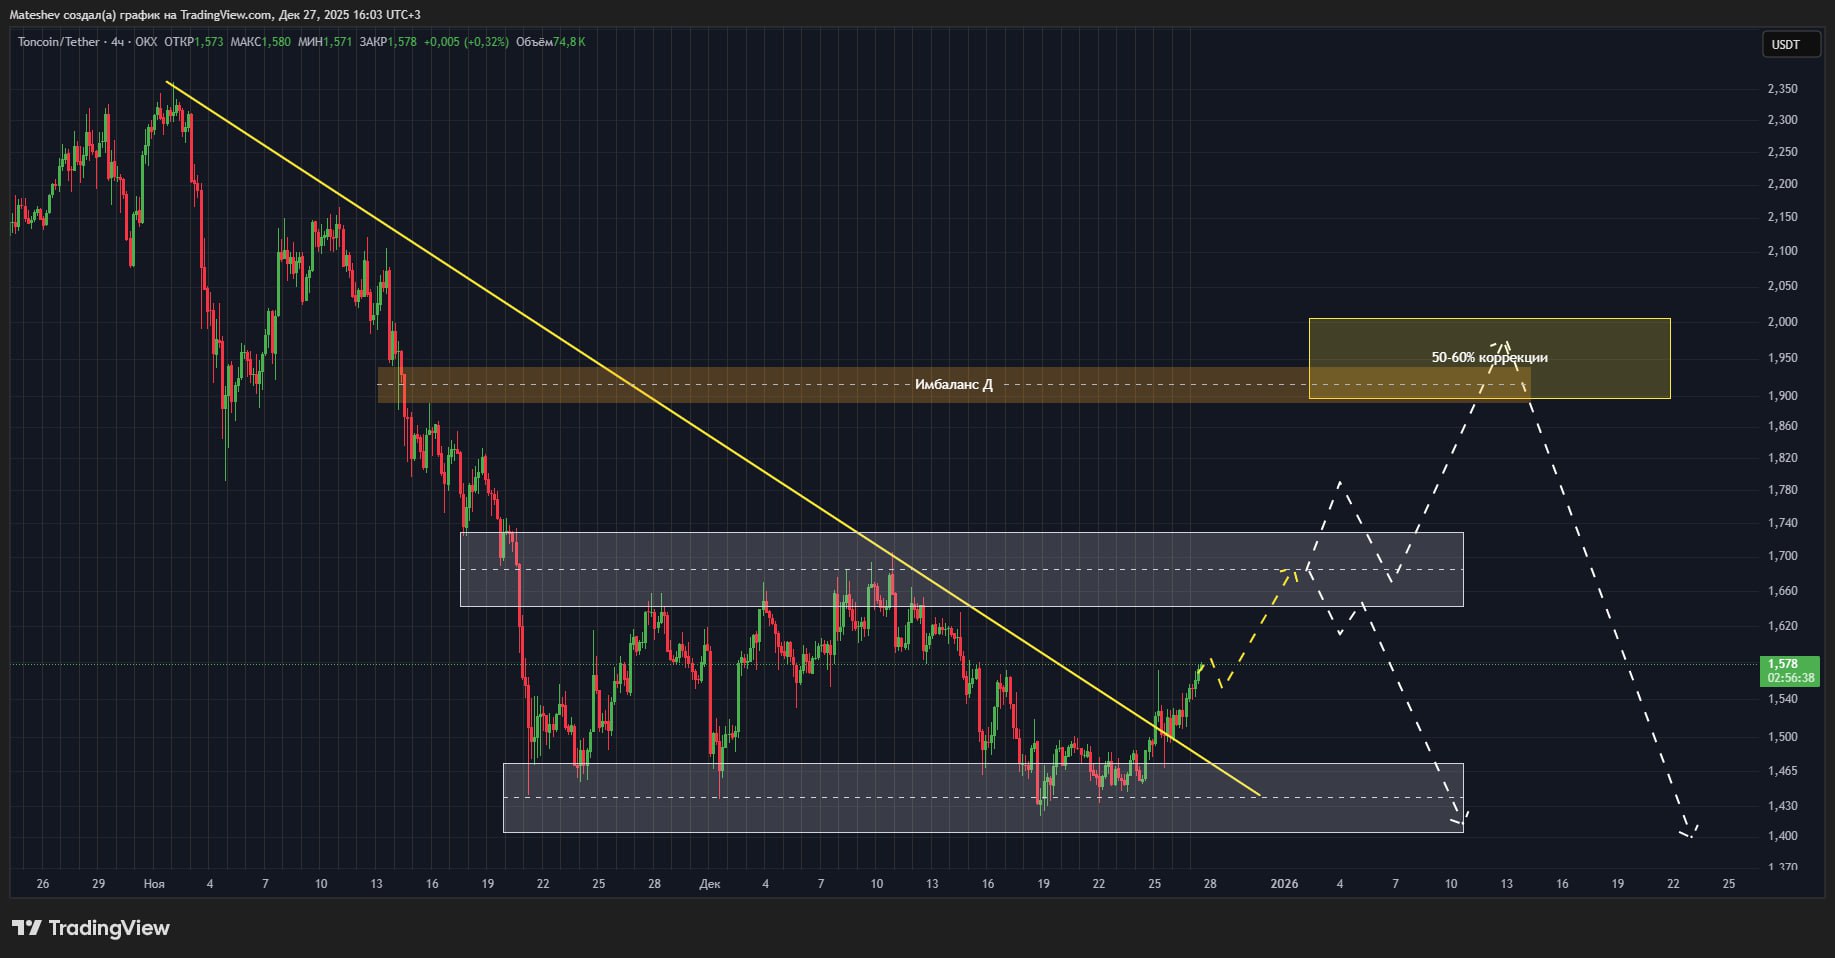The image size is (1835, 958).
Task: Click the 2,300 price axis label
Action: tap(1782, 120)
